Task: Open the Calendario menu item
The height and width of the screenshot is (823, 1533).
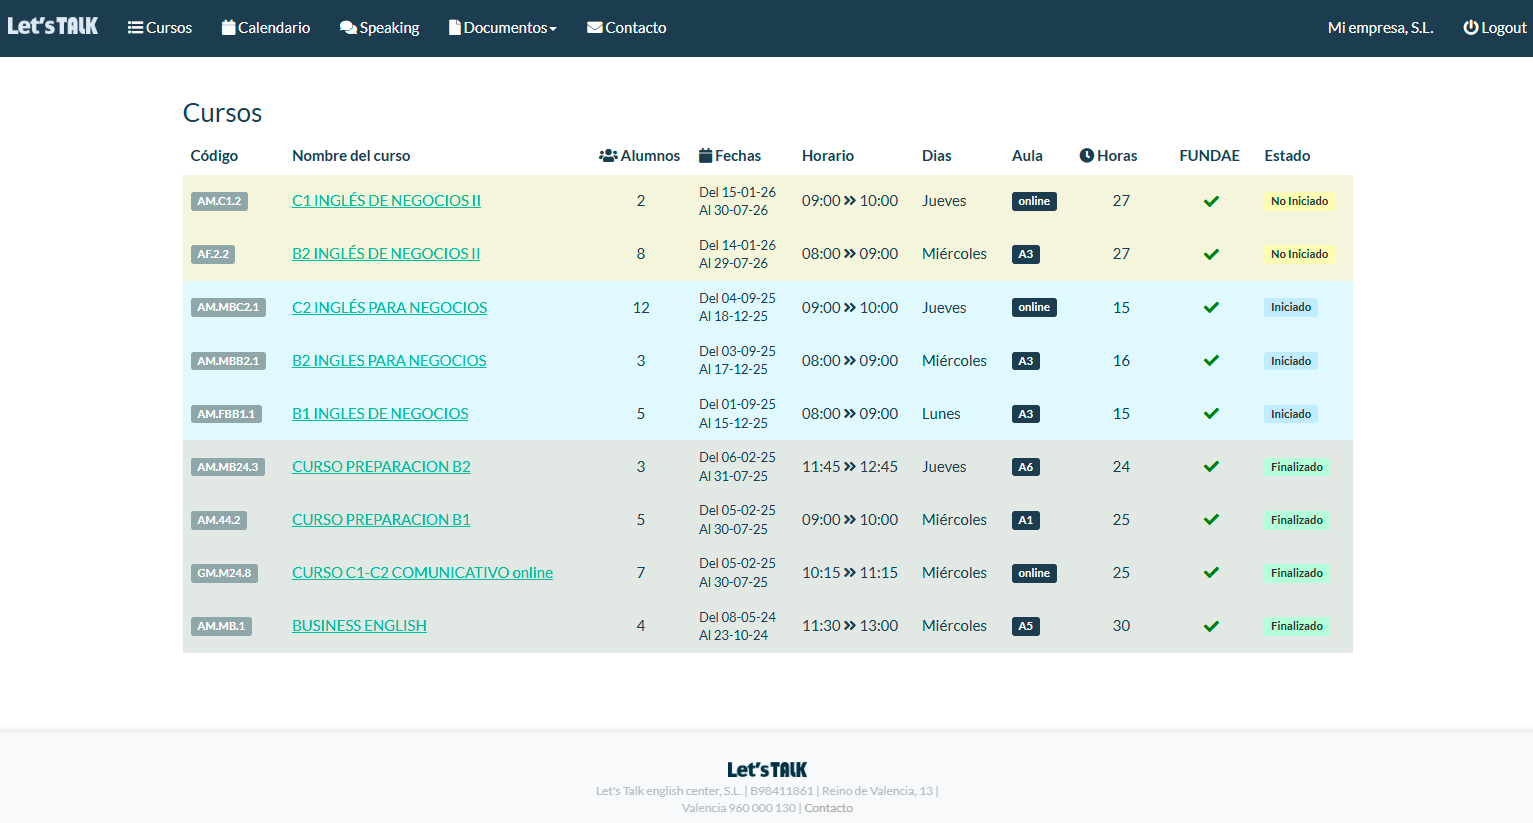Action: 273,28
